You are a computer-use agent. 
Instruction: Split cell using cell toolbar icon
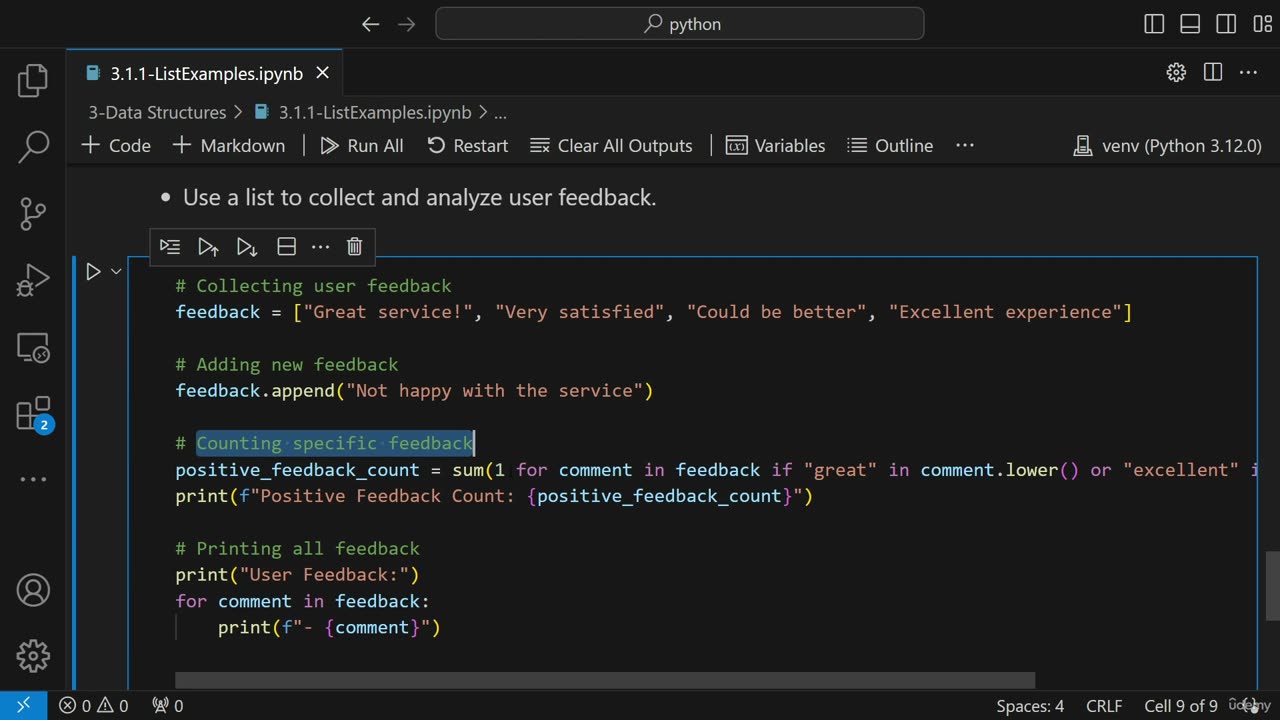(x=286, y=246)
